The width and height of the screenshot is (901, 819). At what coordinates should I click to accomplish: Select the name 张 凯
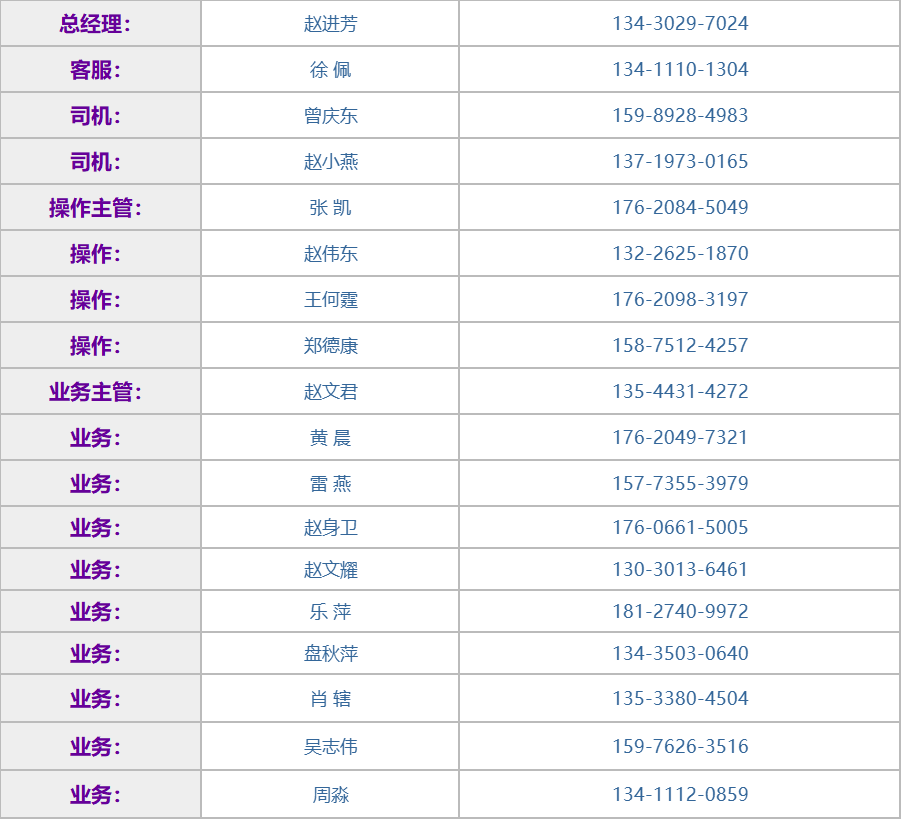click(330, 207)
